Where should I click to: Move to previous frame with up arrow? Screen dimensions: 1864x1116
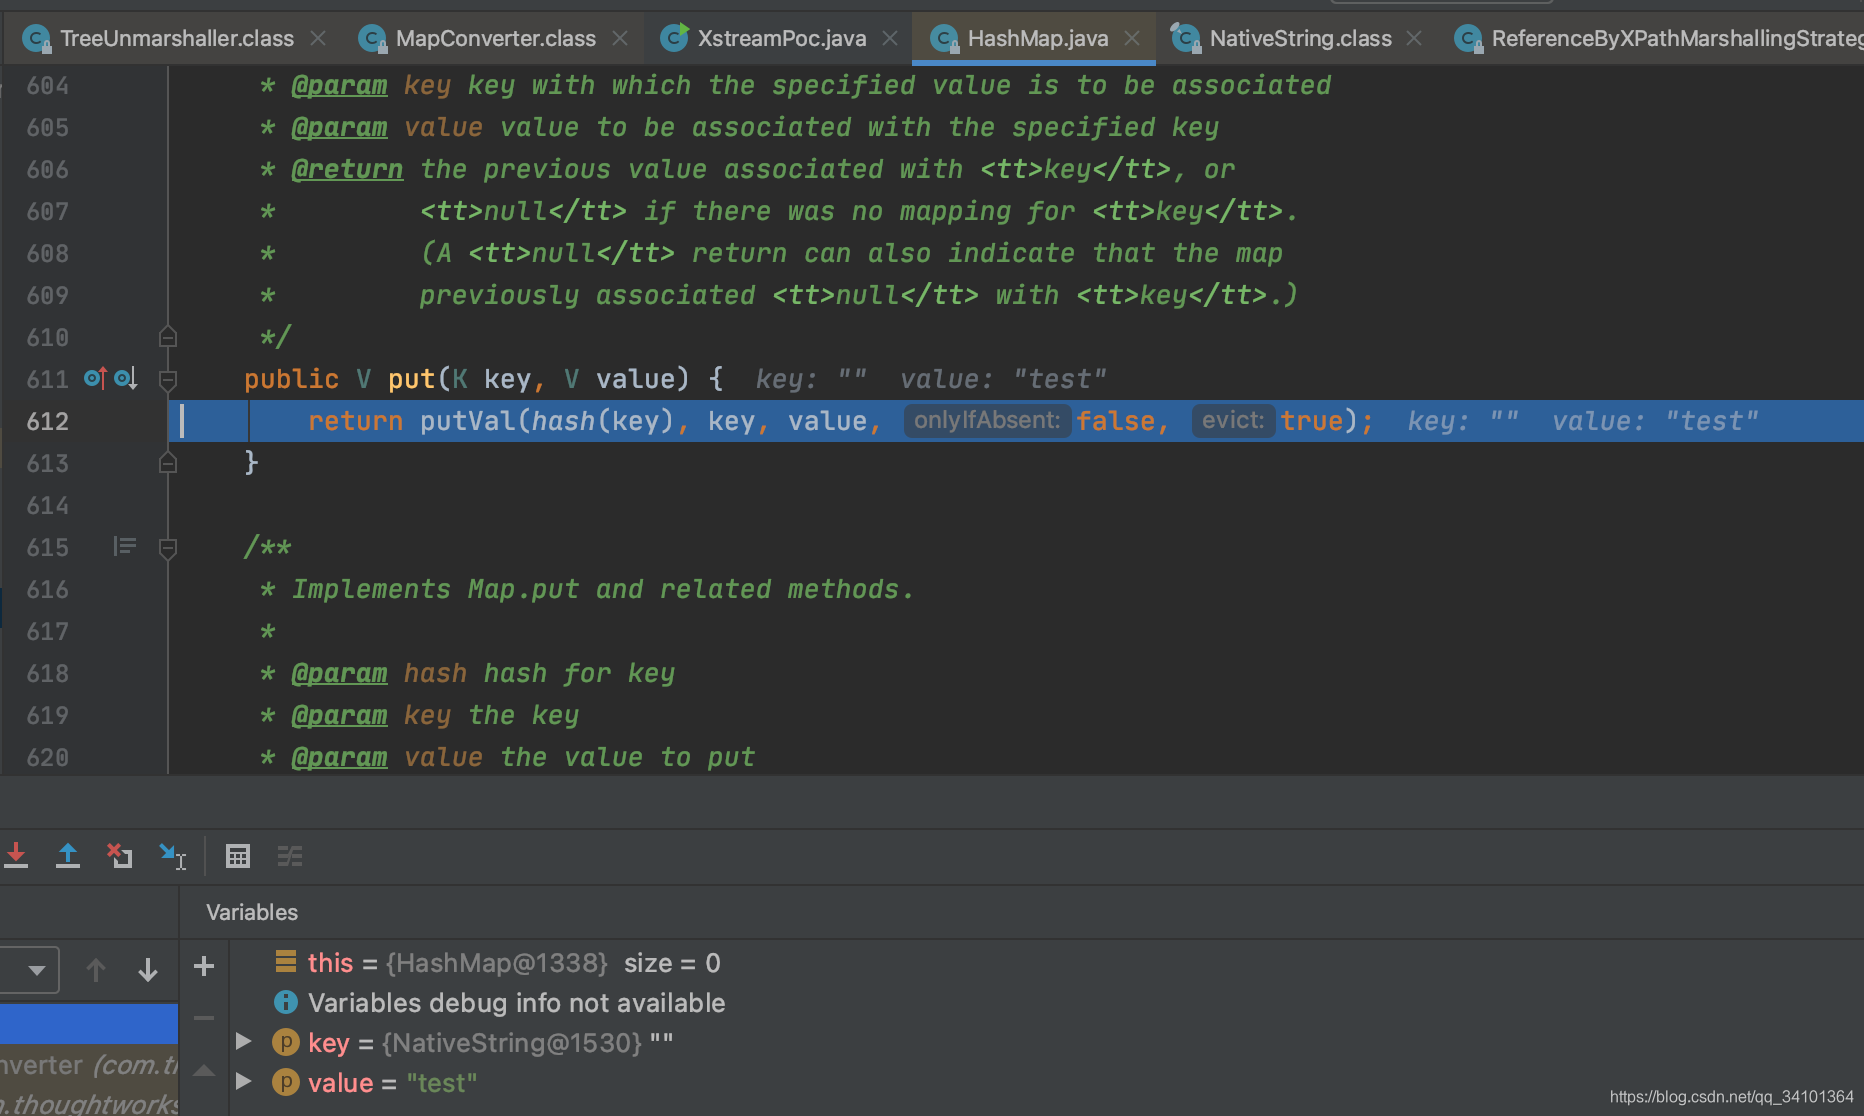(96, 970)
